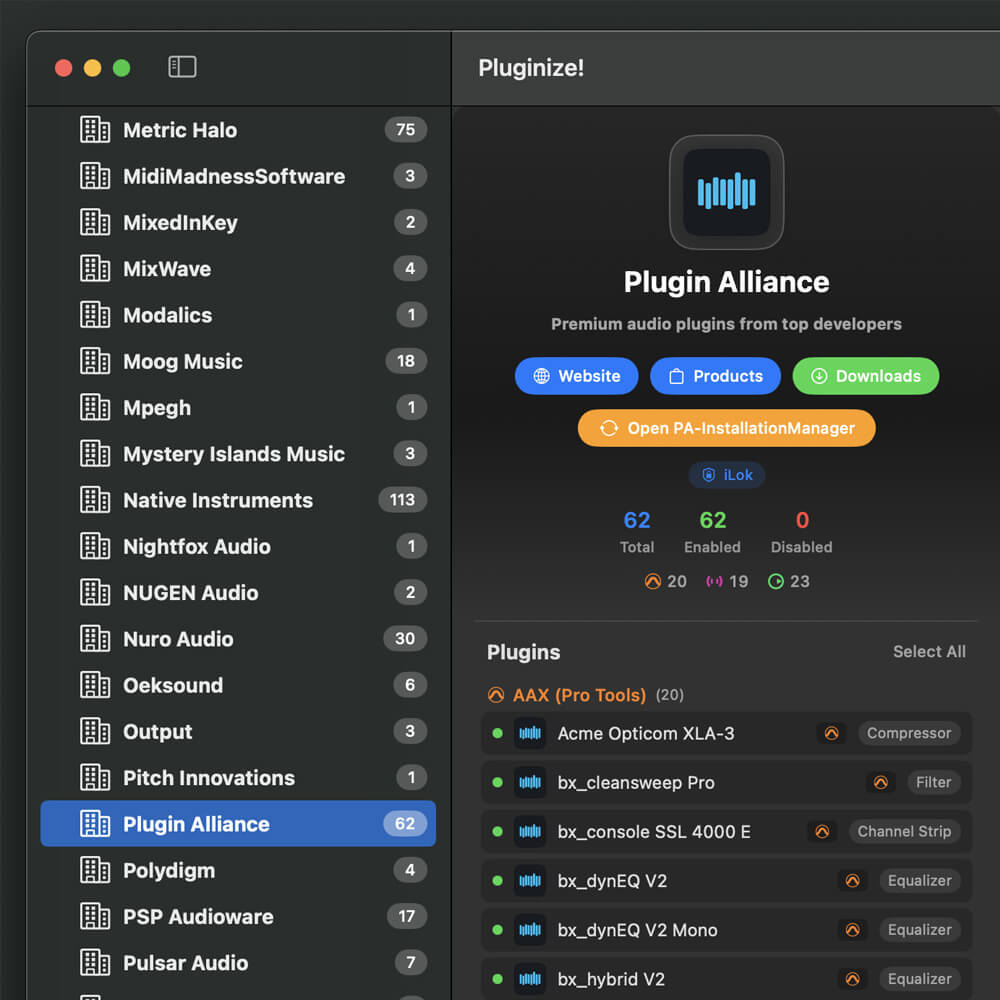Select Polydigm vendor in the sidebar
The width and height of the screenshot is (1000, 1000).
point(238,870)
